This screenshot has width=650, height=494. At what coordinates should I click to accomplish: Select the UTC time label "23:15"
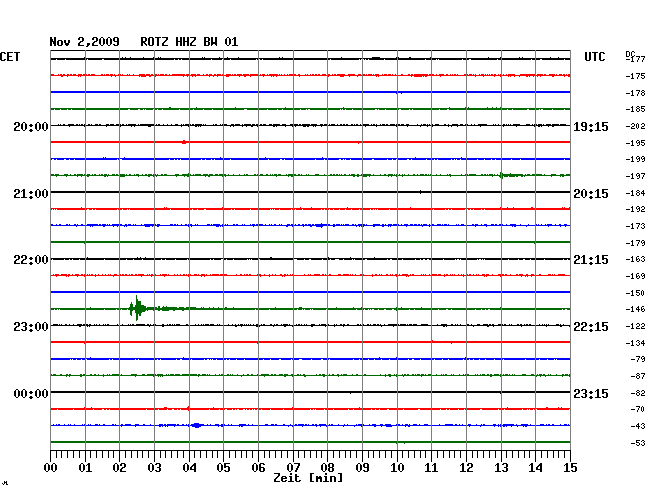pos(591,393)
